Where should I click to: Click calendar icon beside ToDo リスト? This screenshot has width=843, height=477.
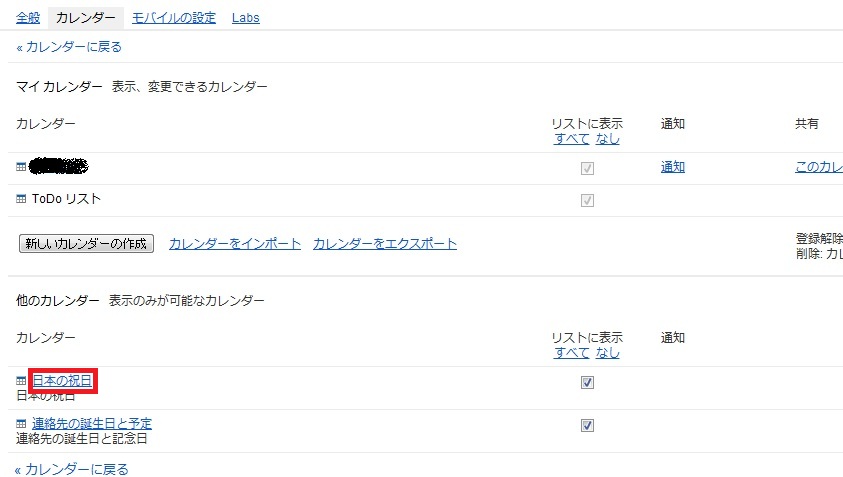[x=21, y=199]
